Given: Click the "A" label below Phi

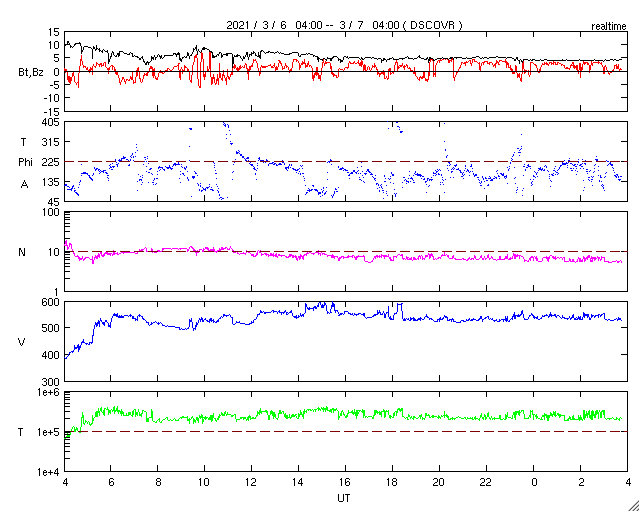Looking at the screenshot, I should 24,185.
